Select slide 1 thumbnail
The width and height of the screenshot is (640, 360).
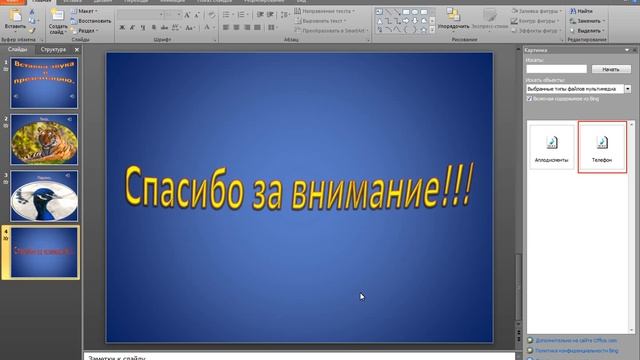click(44, 83)
